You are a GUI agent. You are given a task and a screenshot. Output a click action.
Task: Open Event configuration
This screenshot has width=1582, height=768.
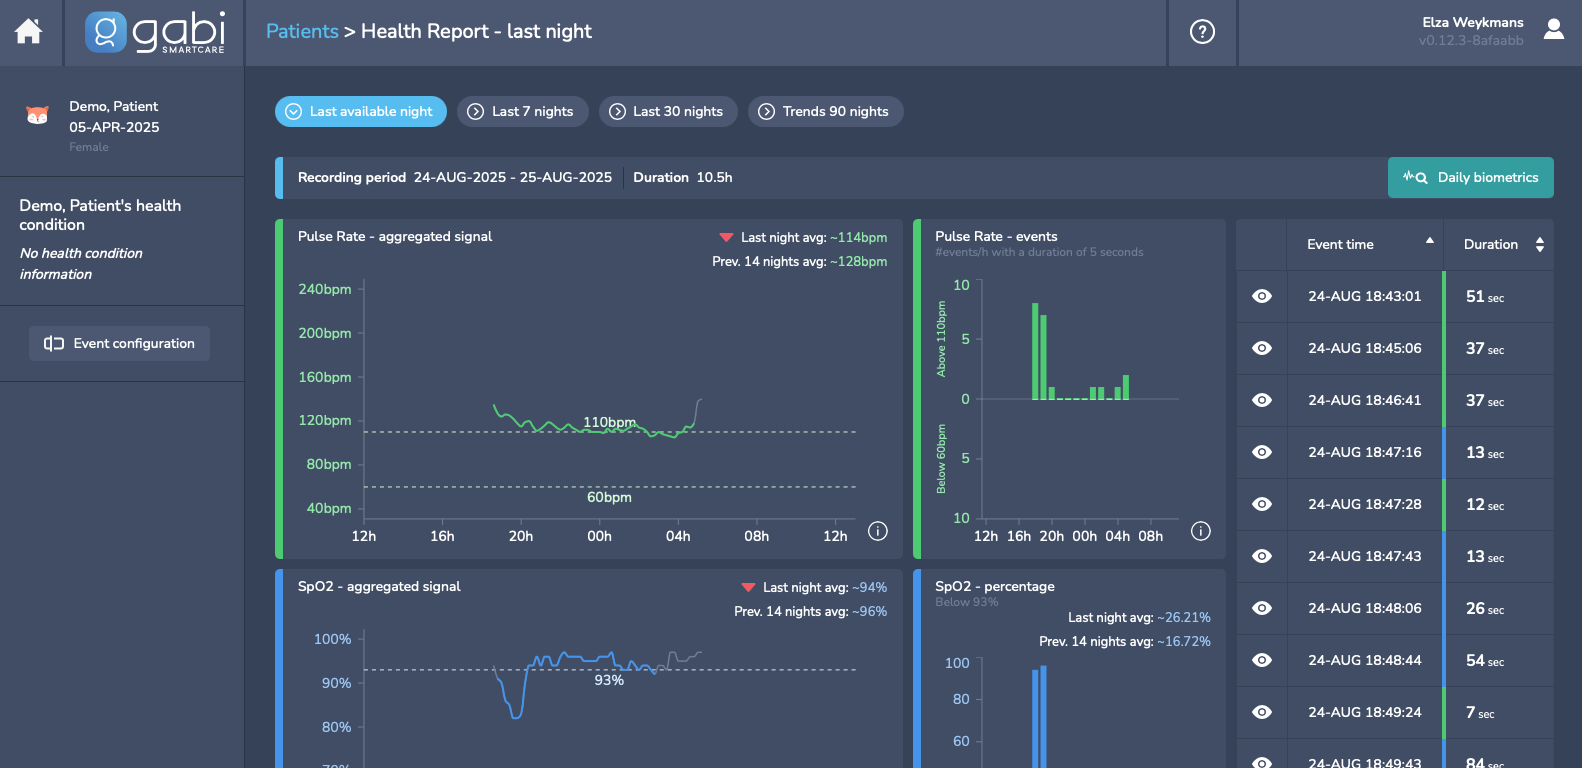(x=119, y=343)
